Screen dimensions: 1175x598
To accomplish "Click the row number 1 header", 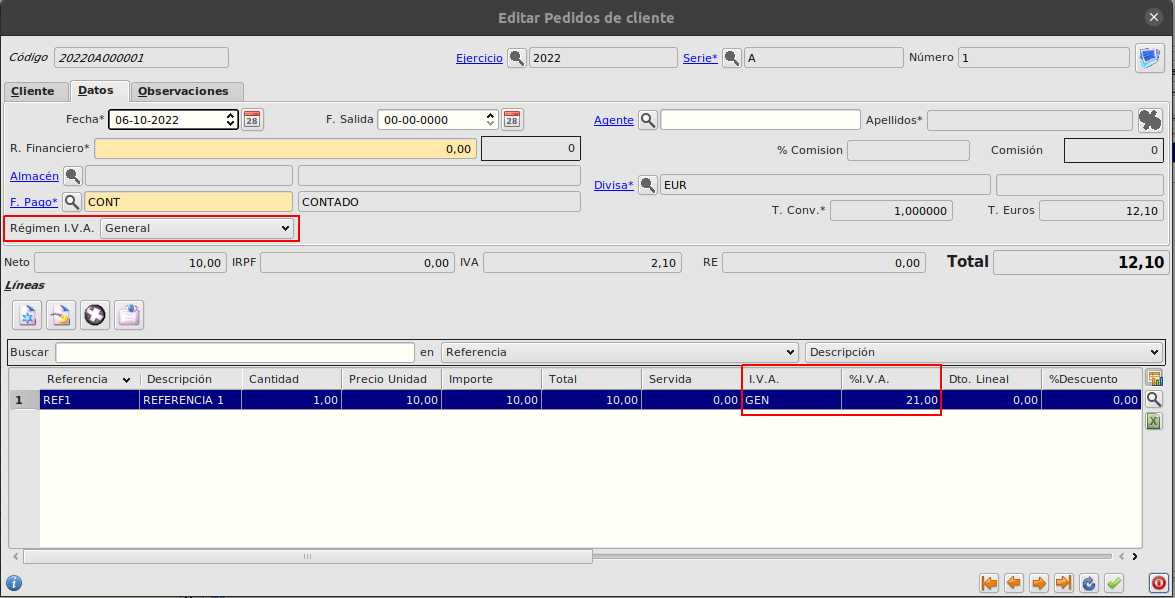I will pos(24,400).
